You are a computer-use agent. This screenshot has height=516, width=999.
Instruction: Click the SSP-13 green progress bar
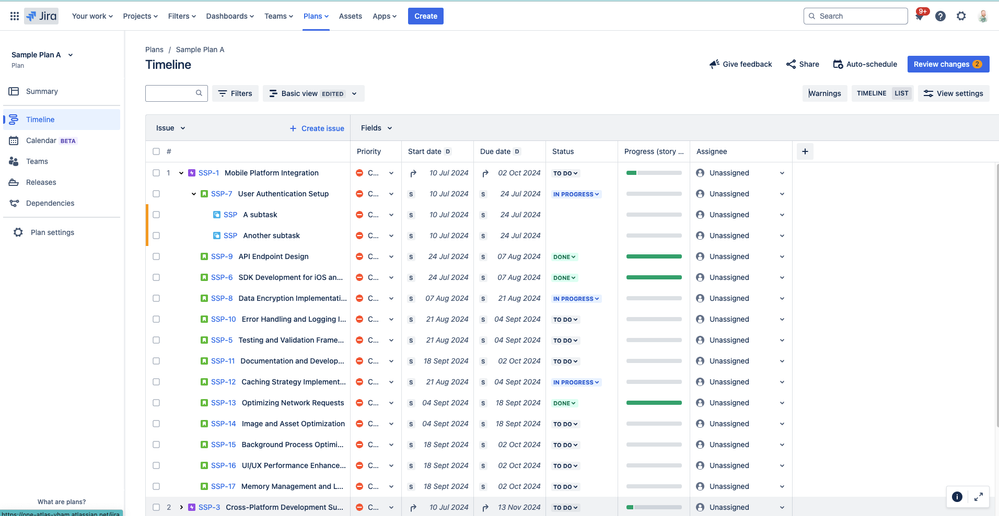click(654, 403)
